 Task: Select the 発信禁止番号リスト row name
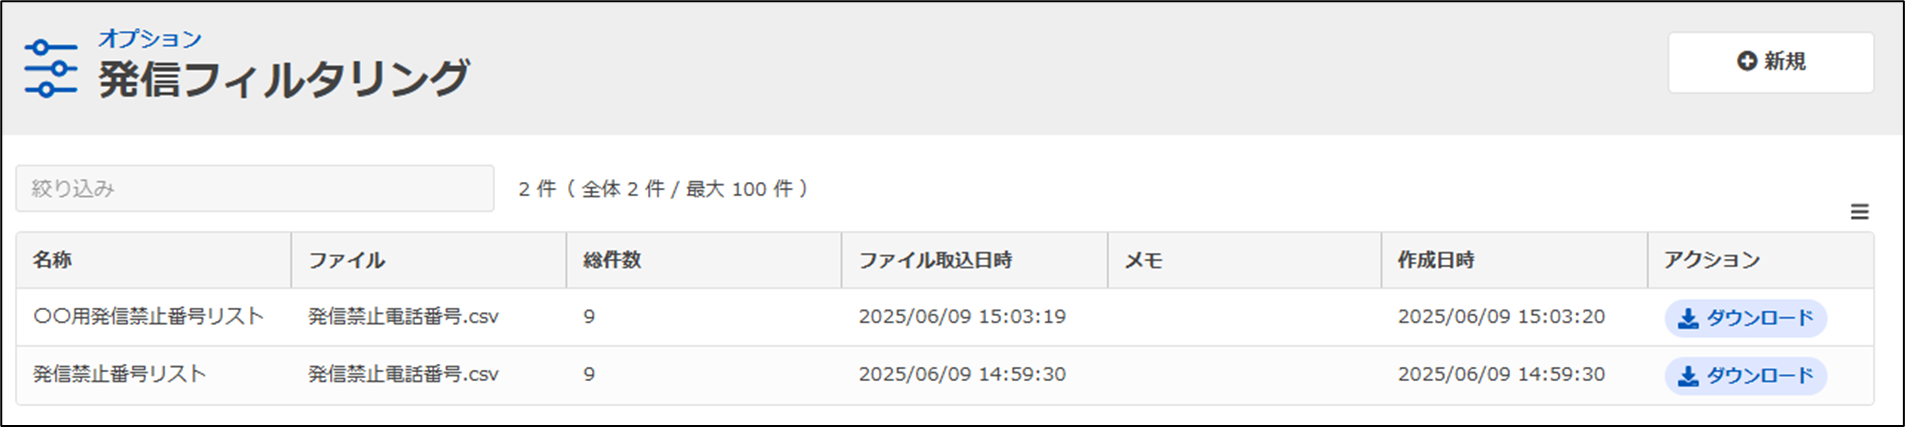pos(120,374)
